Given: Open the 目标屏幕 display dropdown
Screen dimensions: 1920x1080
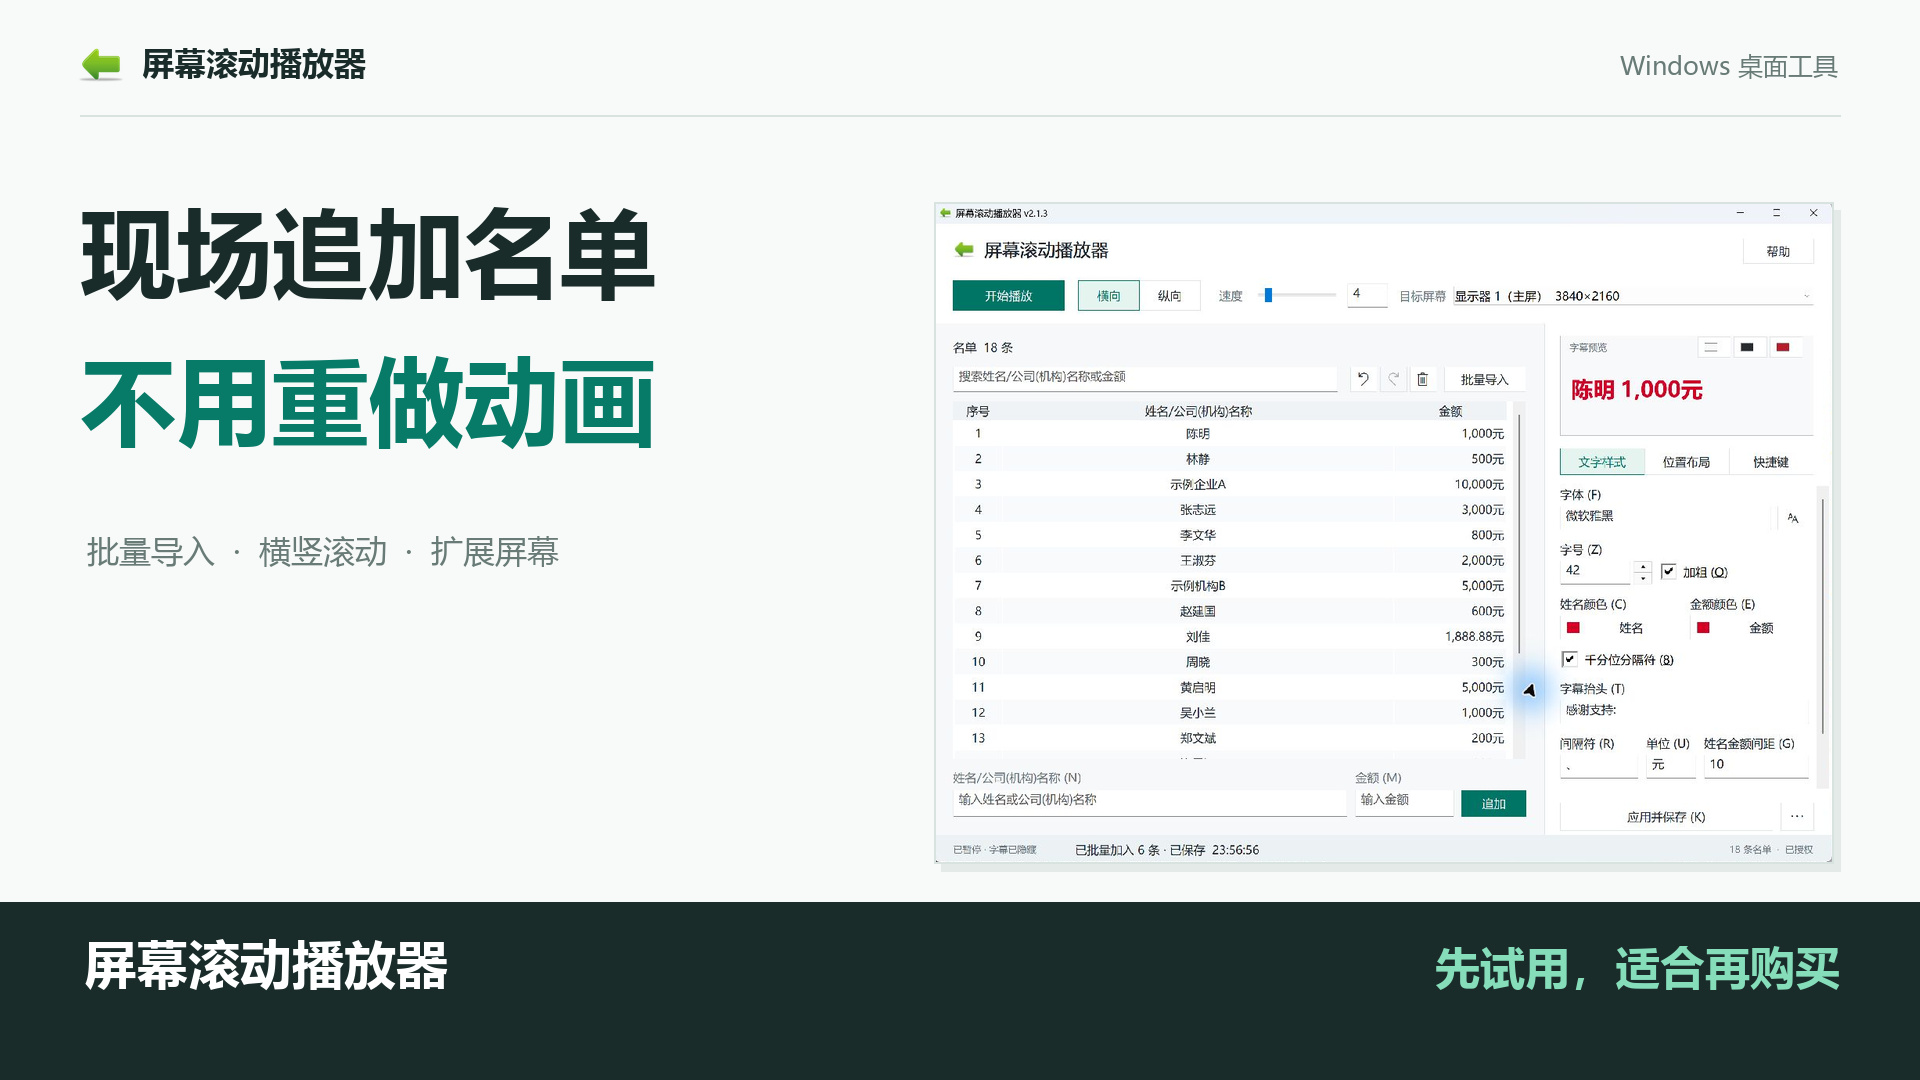Looking at the screenshot, I should click(x=1632, y=296).
